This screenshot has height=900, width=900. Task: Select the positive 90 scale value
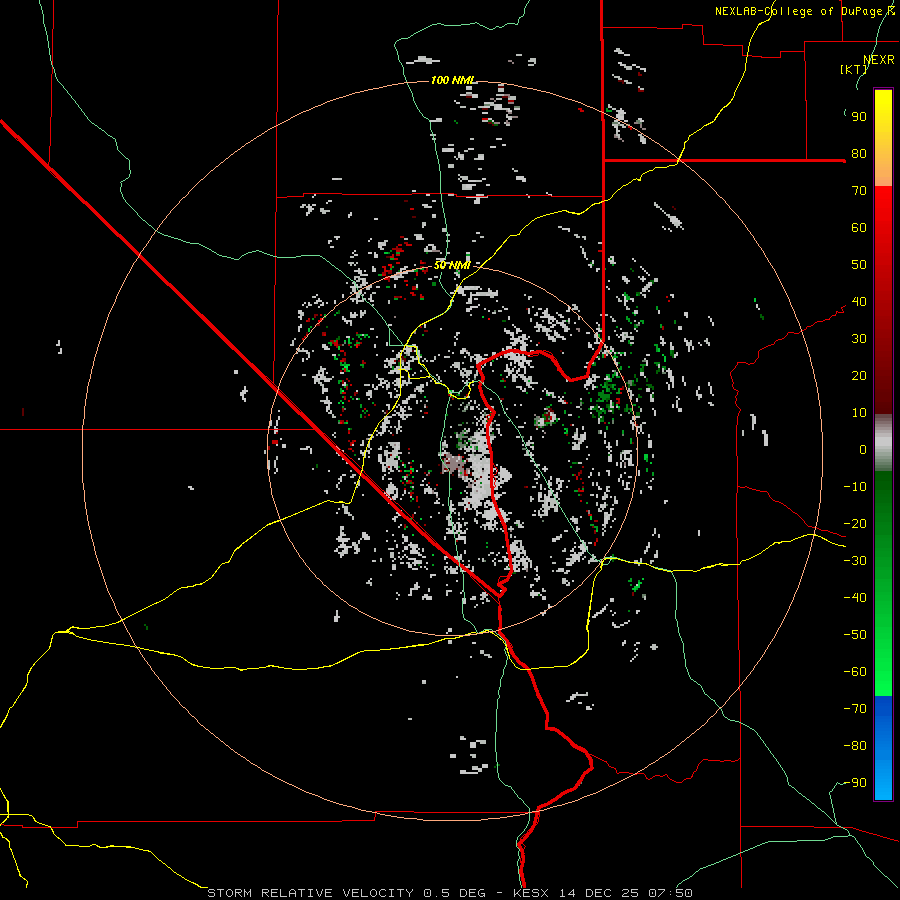point(859,117)
